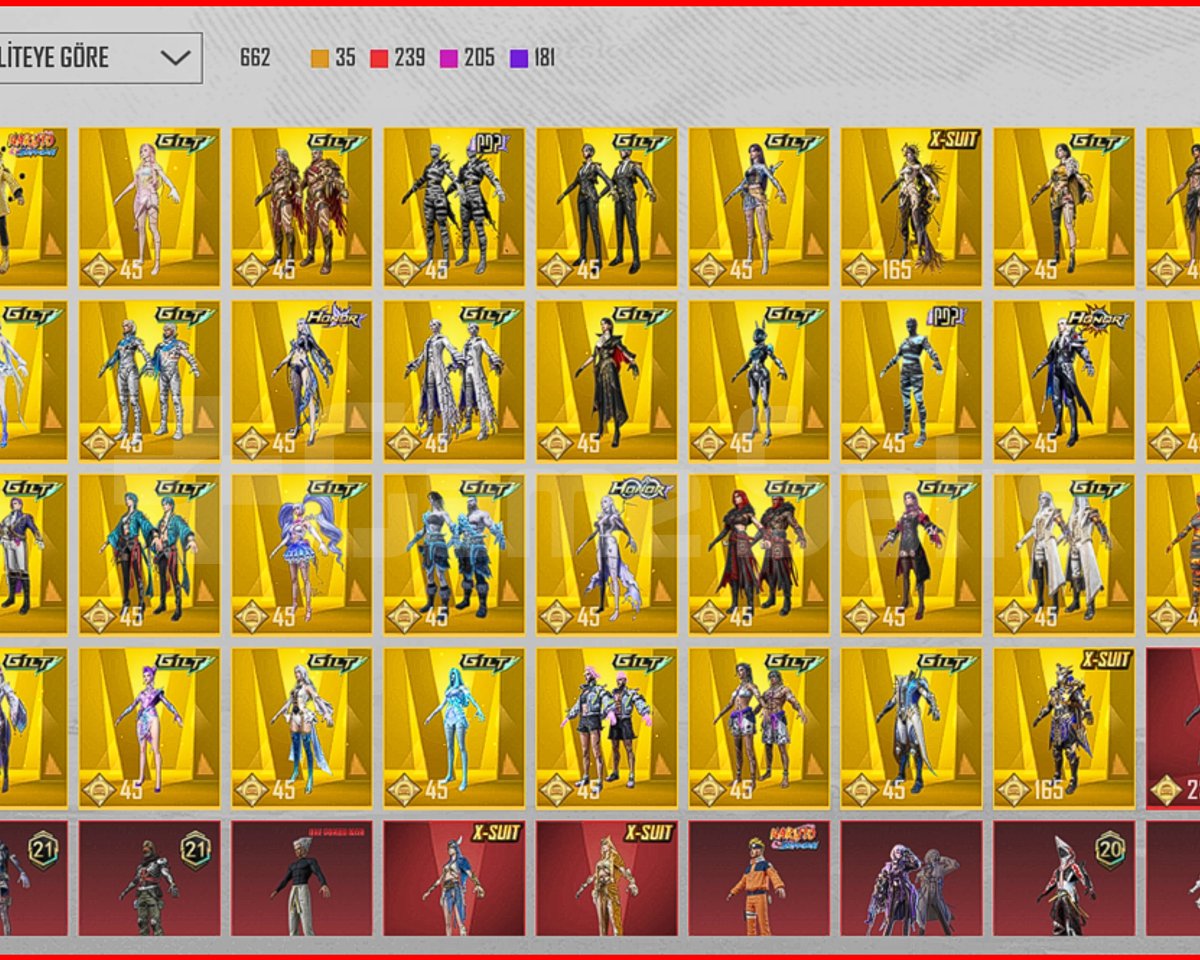Select the black formal suit pair outfit

tap(606, 207)
